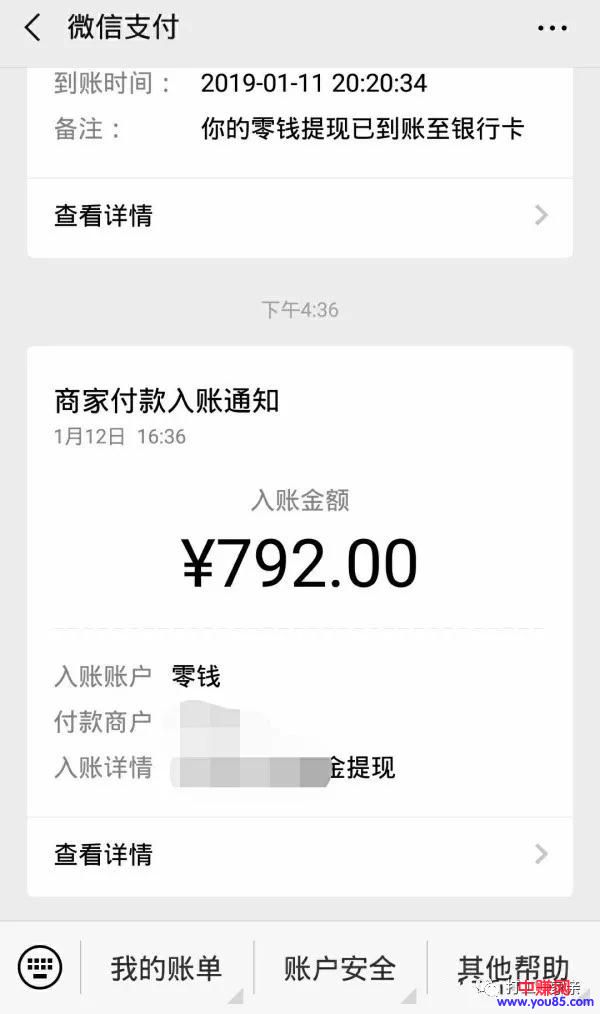
Task: Open the three-dot more options menu
Action: [x=552, y=29]
